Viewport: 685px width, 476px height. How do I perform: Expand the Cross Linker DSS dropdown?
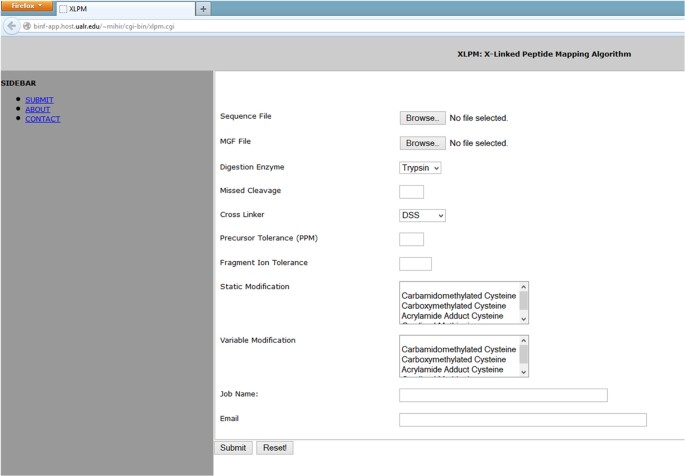point(422,215)
